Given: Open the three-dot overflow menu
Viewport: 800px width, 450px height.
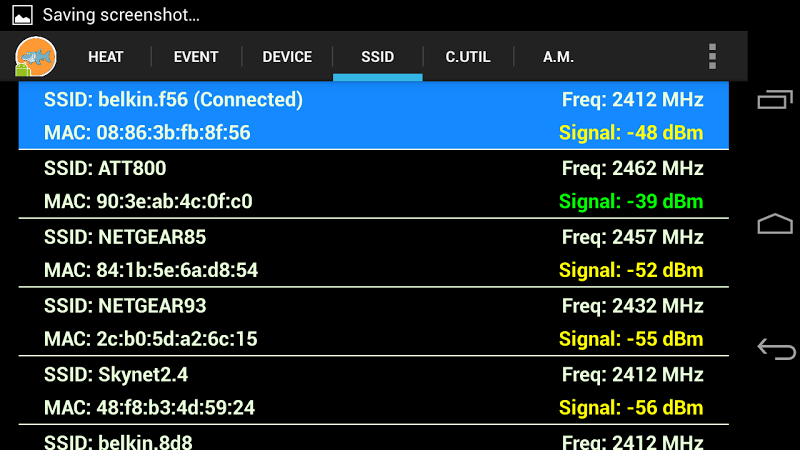Looking at the screenshot, I should [x=712, y=57].
